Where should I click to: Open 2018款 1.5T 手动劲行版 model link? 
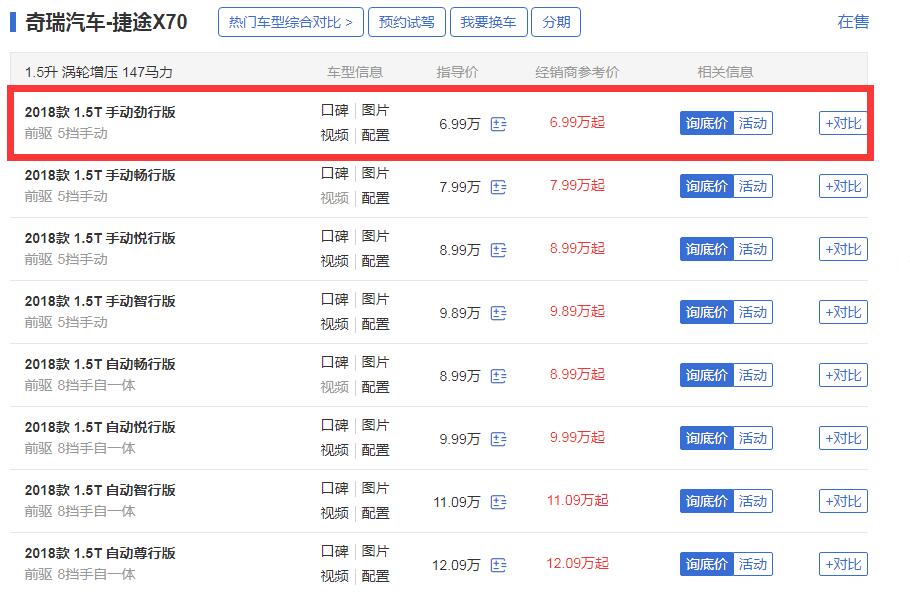point(100,112)
